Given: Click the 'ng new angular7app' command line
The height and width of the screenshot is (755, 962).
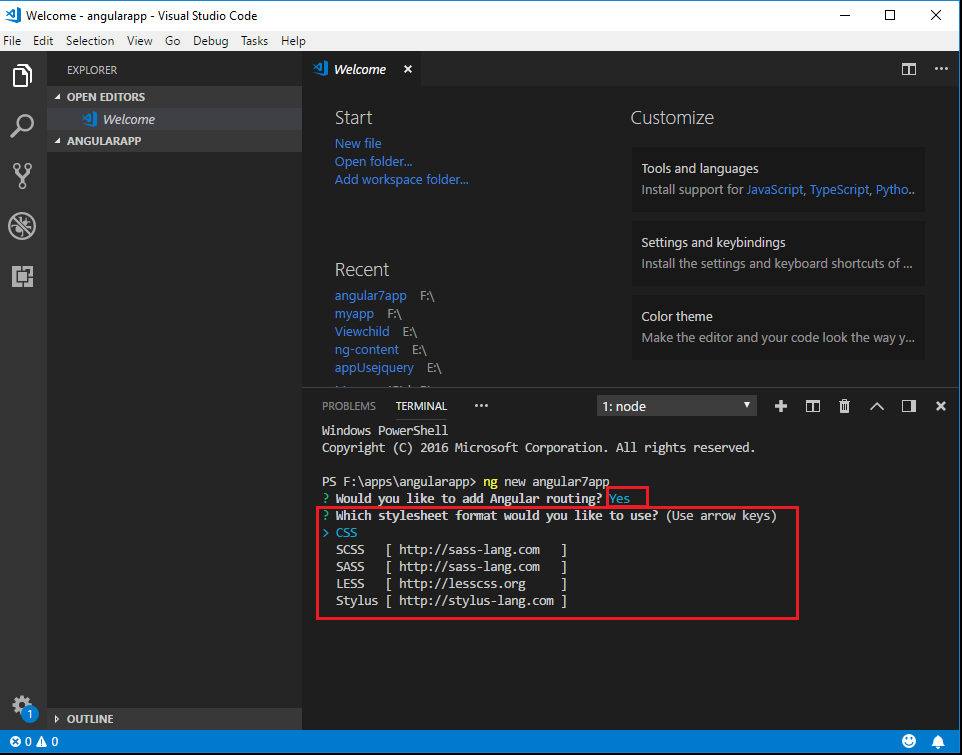Looking at the screenshot, I should coord(546,481).
